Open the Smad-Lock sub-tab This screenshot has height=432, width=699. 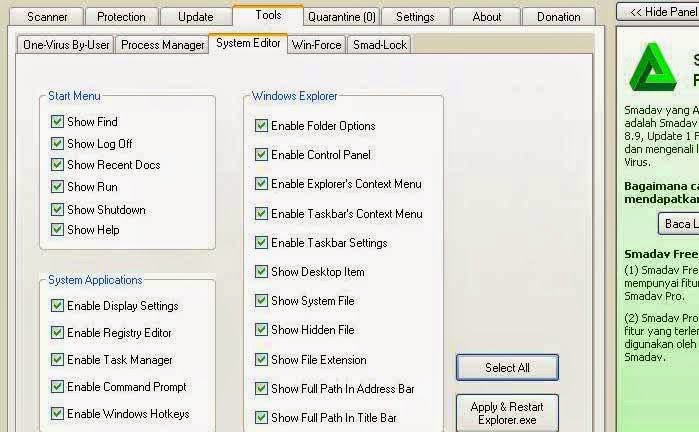click(x=380, y=45)
